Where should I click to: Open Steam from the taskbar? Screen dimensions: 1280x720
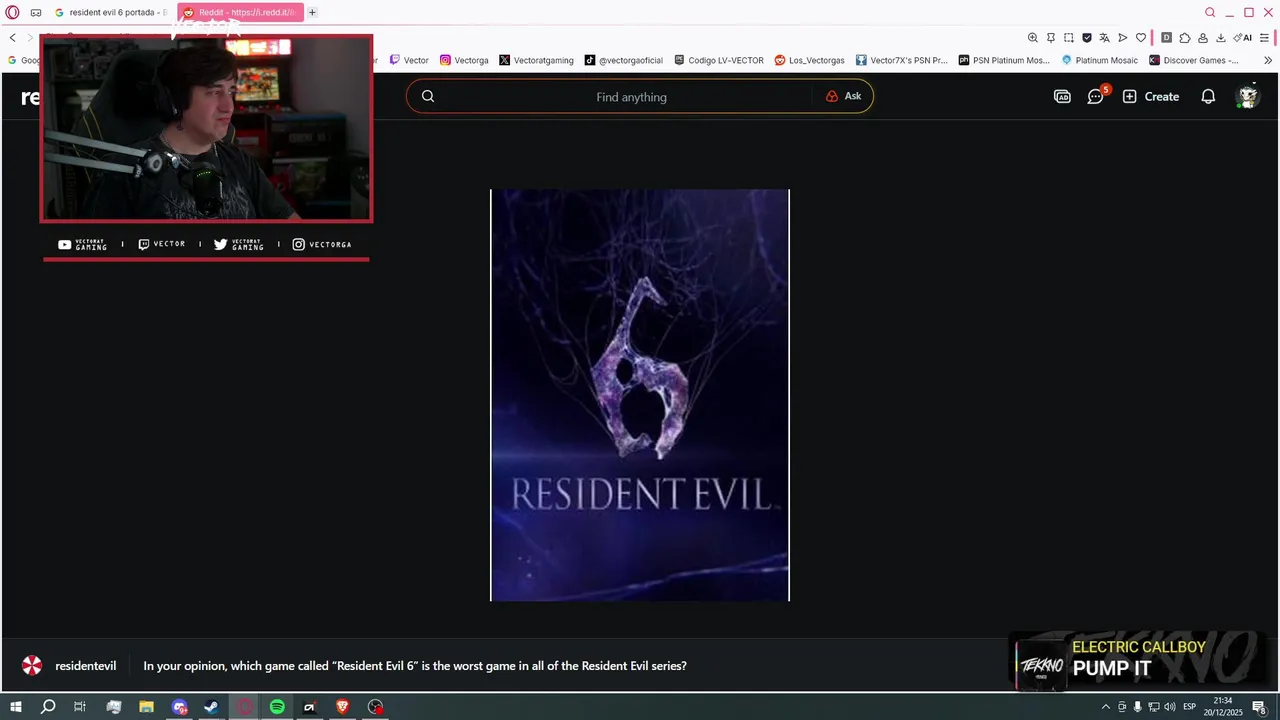coord(211,707)
